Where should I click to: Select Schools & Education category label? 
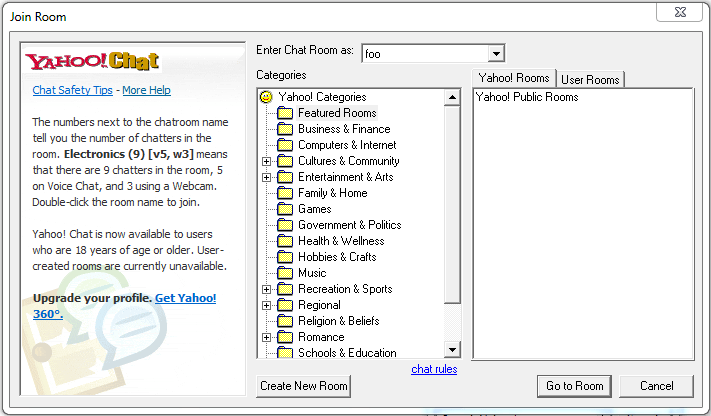[347, 352]
